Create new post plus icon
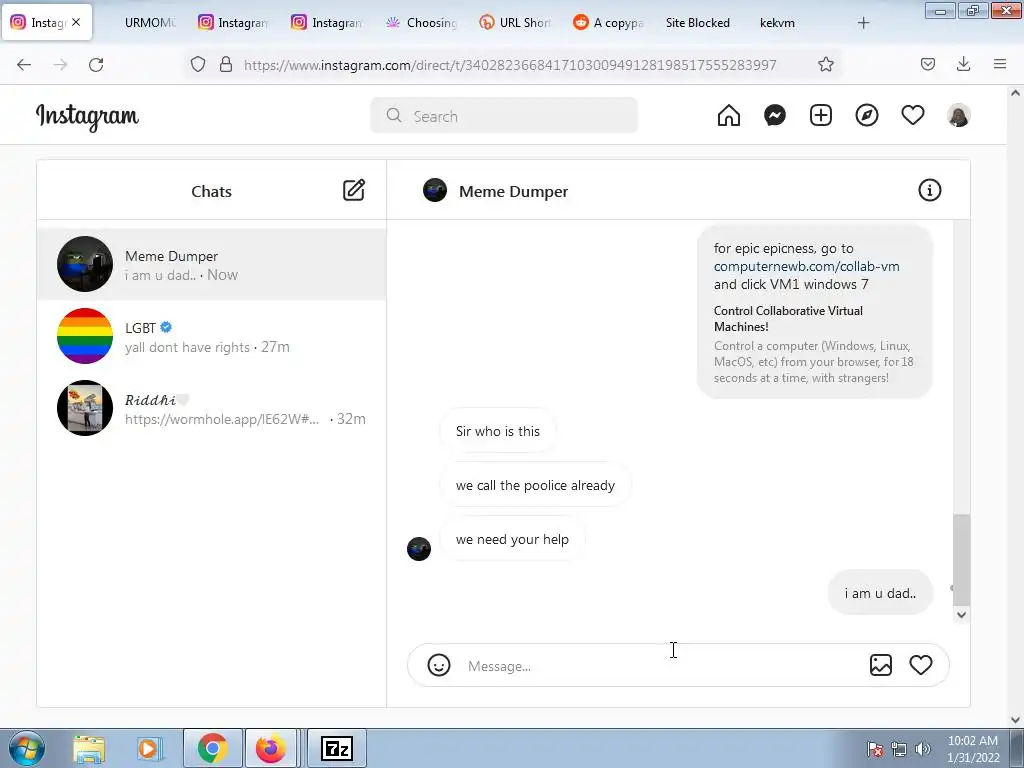The image size is (1024, 768). (x=821, y=116)
